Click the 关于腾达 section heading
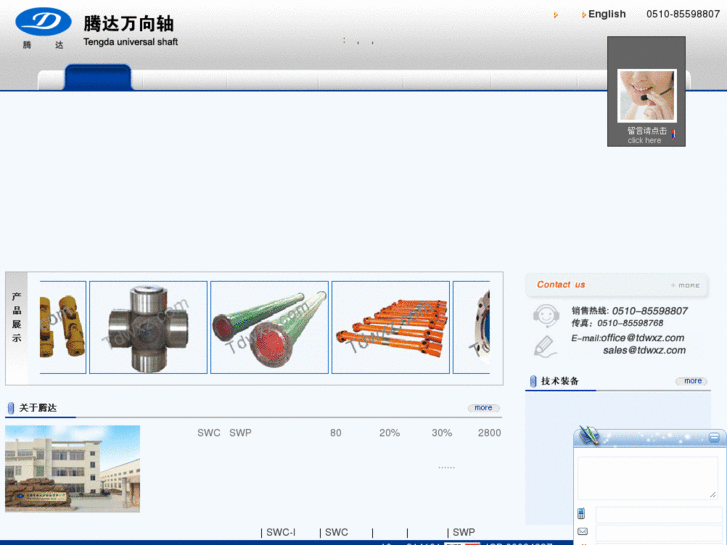 point(38,408)
